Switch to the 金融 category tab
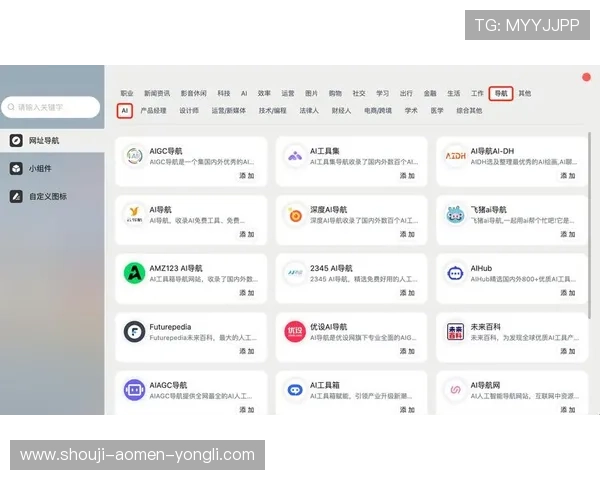This screenshot has width=600, height=480. pos(430,93)
